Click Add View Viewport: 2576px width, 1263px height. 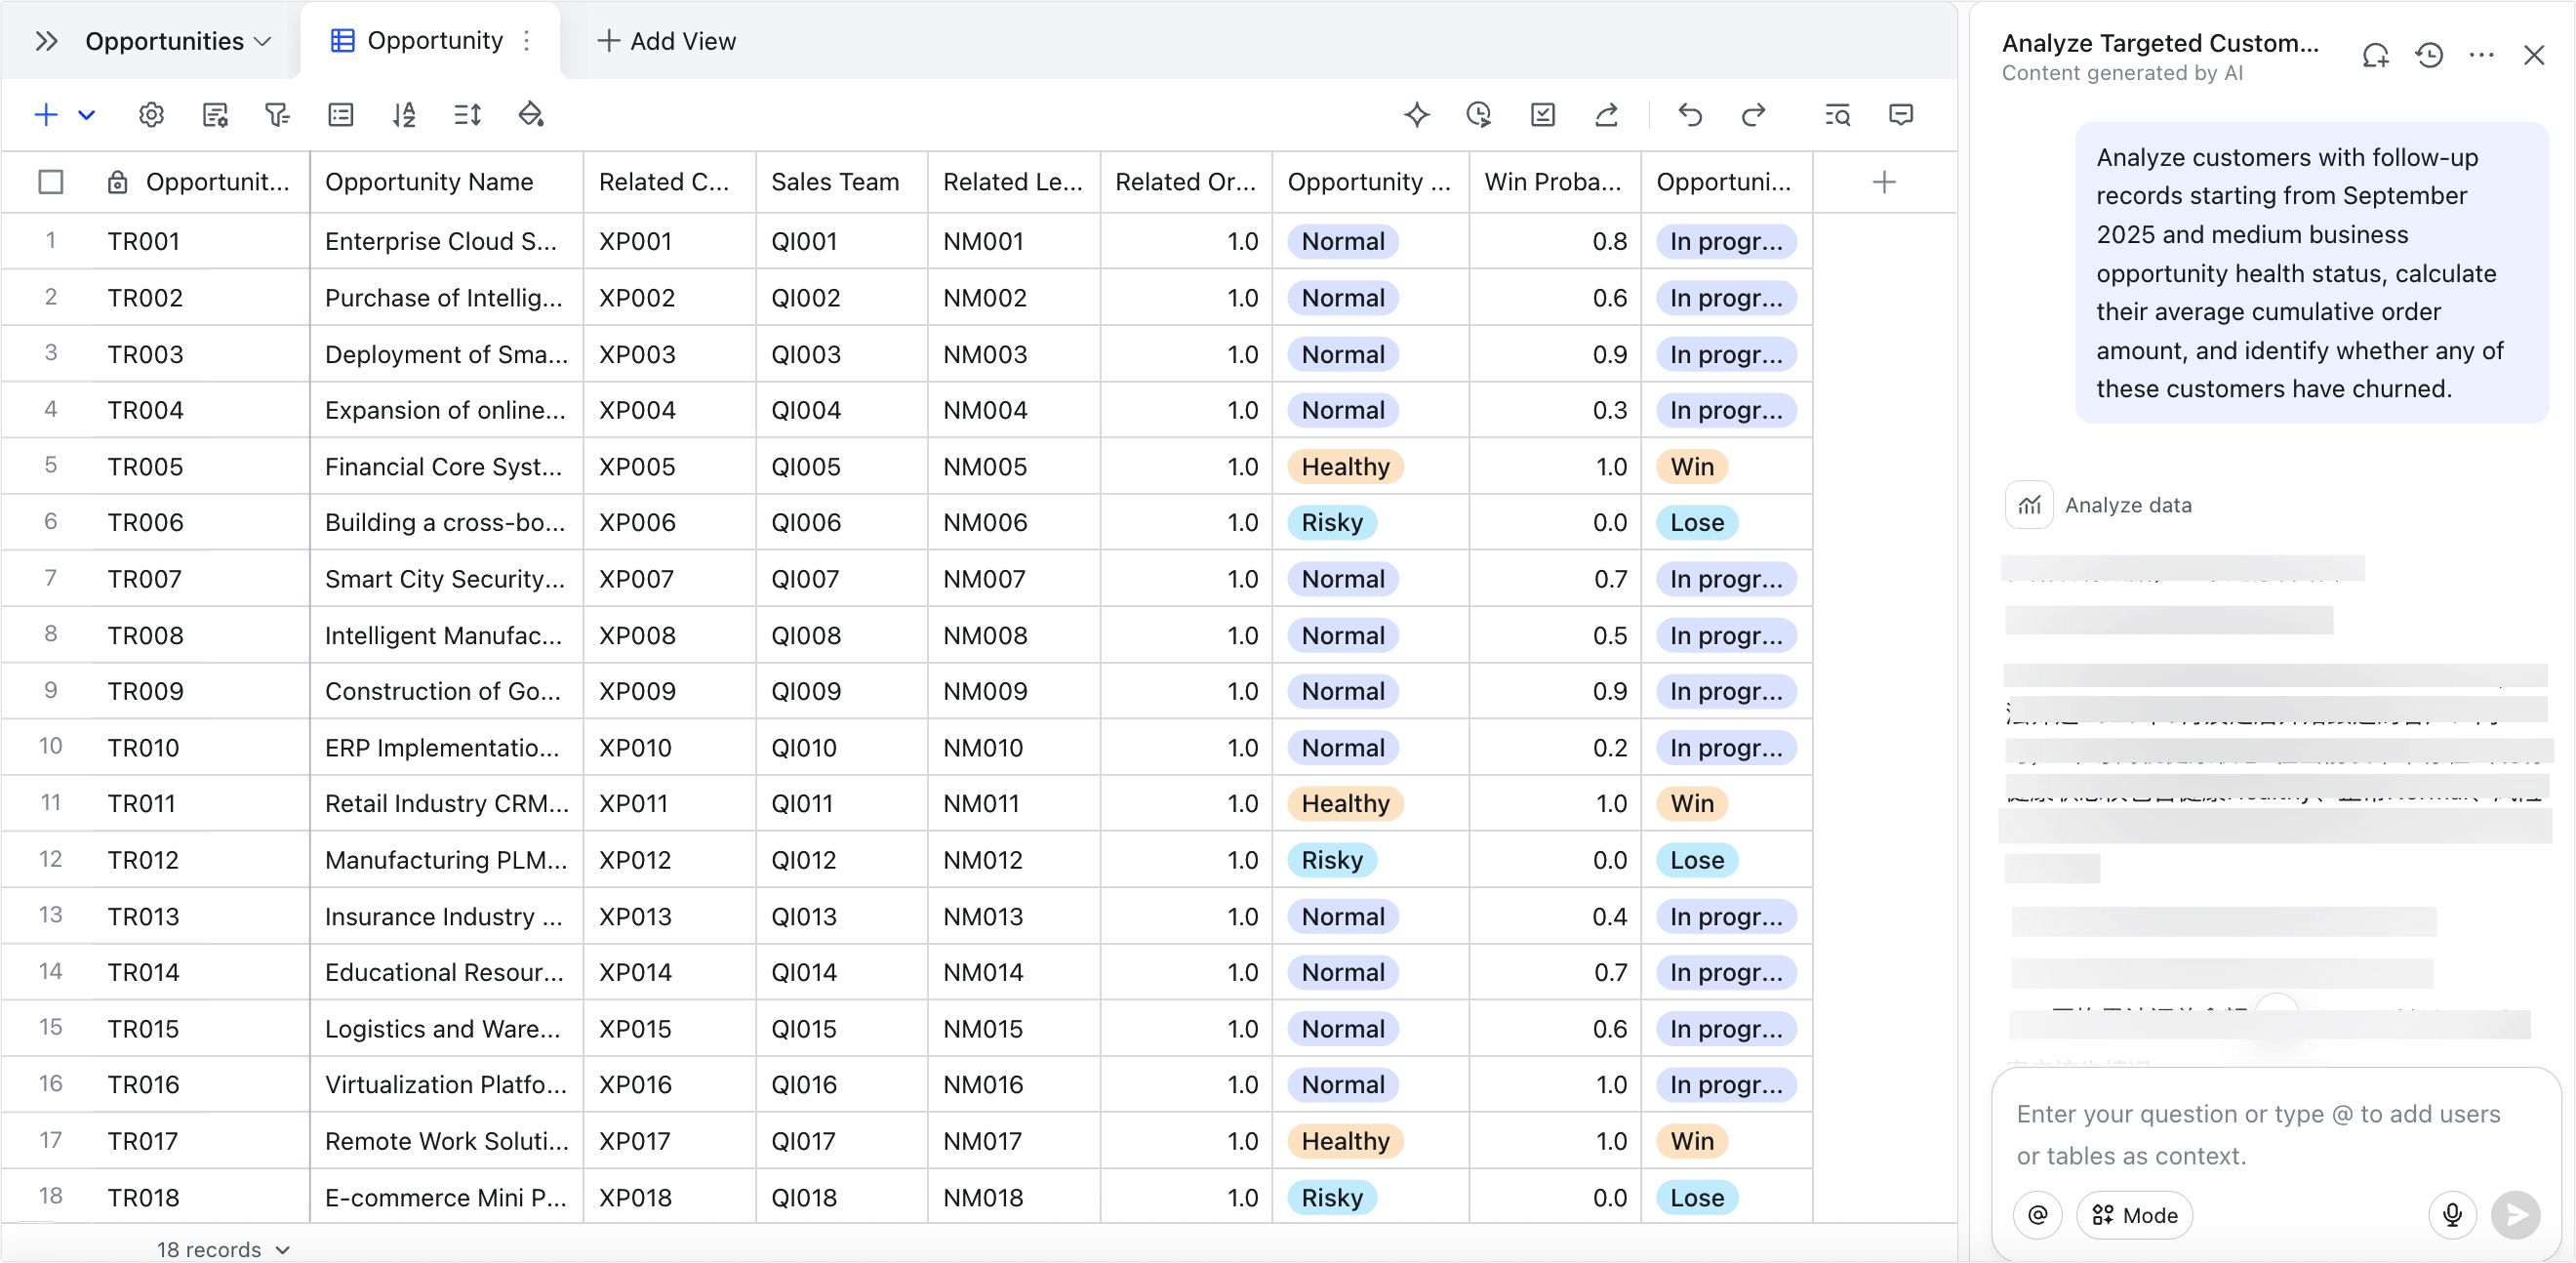667,41
